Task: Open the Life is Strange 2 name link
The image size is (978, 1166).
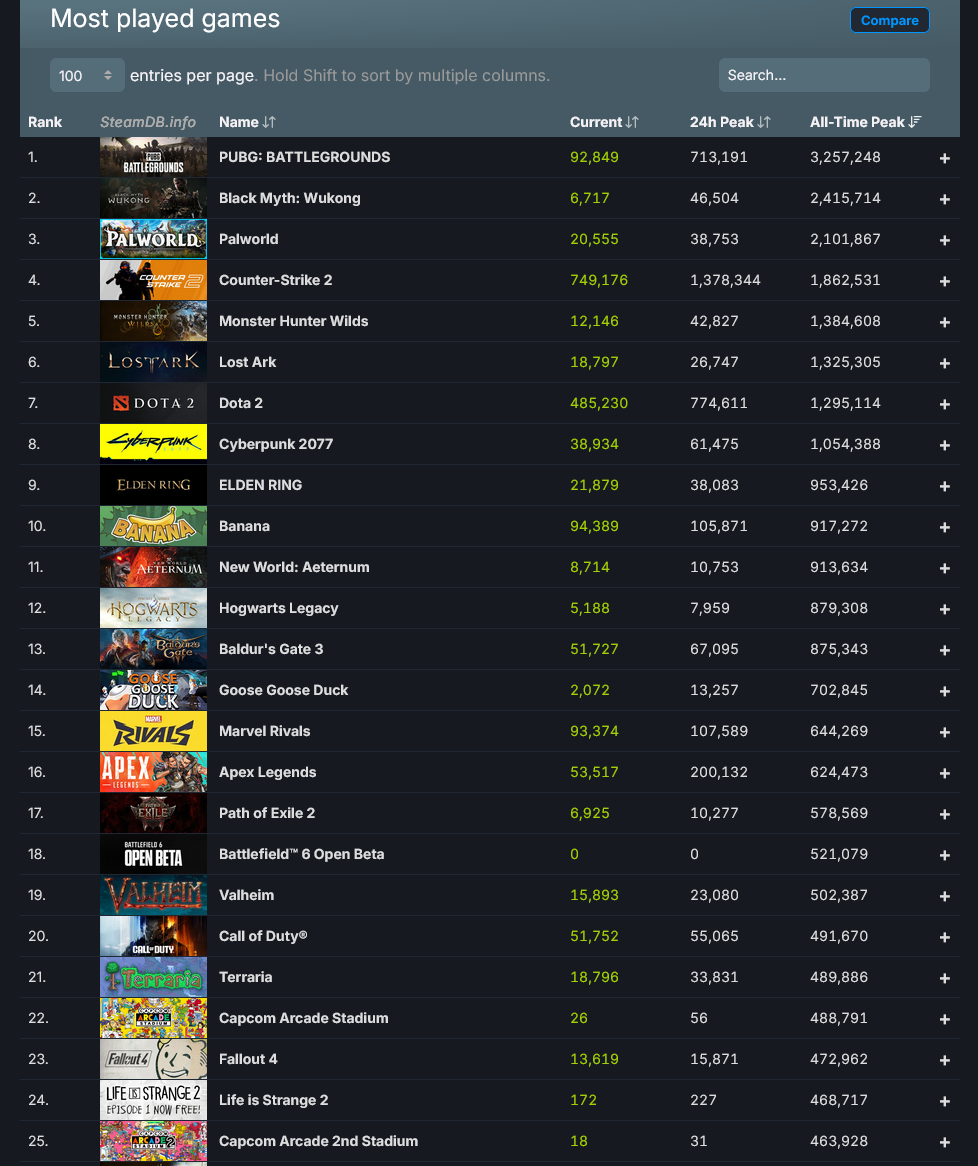Action: pyautogui.click(x=273, y=1100)
